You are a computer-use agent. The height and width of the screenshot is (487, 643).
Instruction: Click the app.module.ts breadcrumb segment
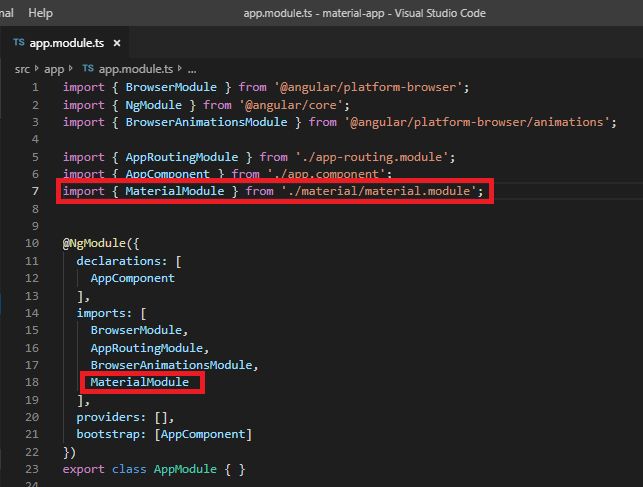136,69
